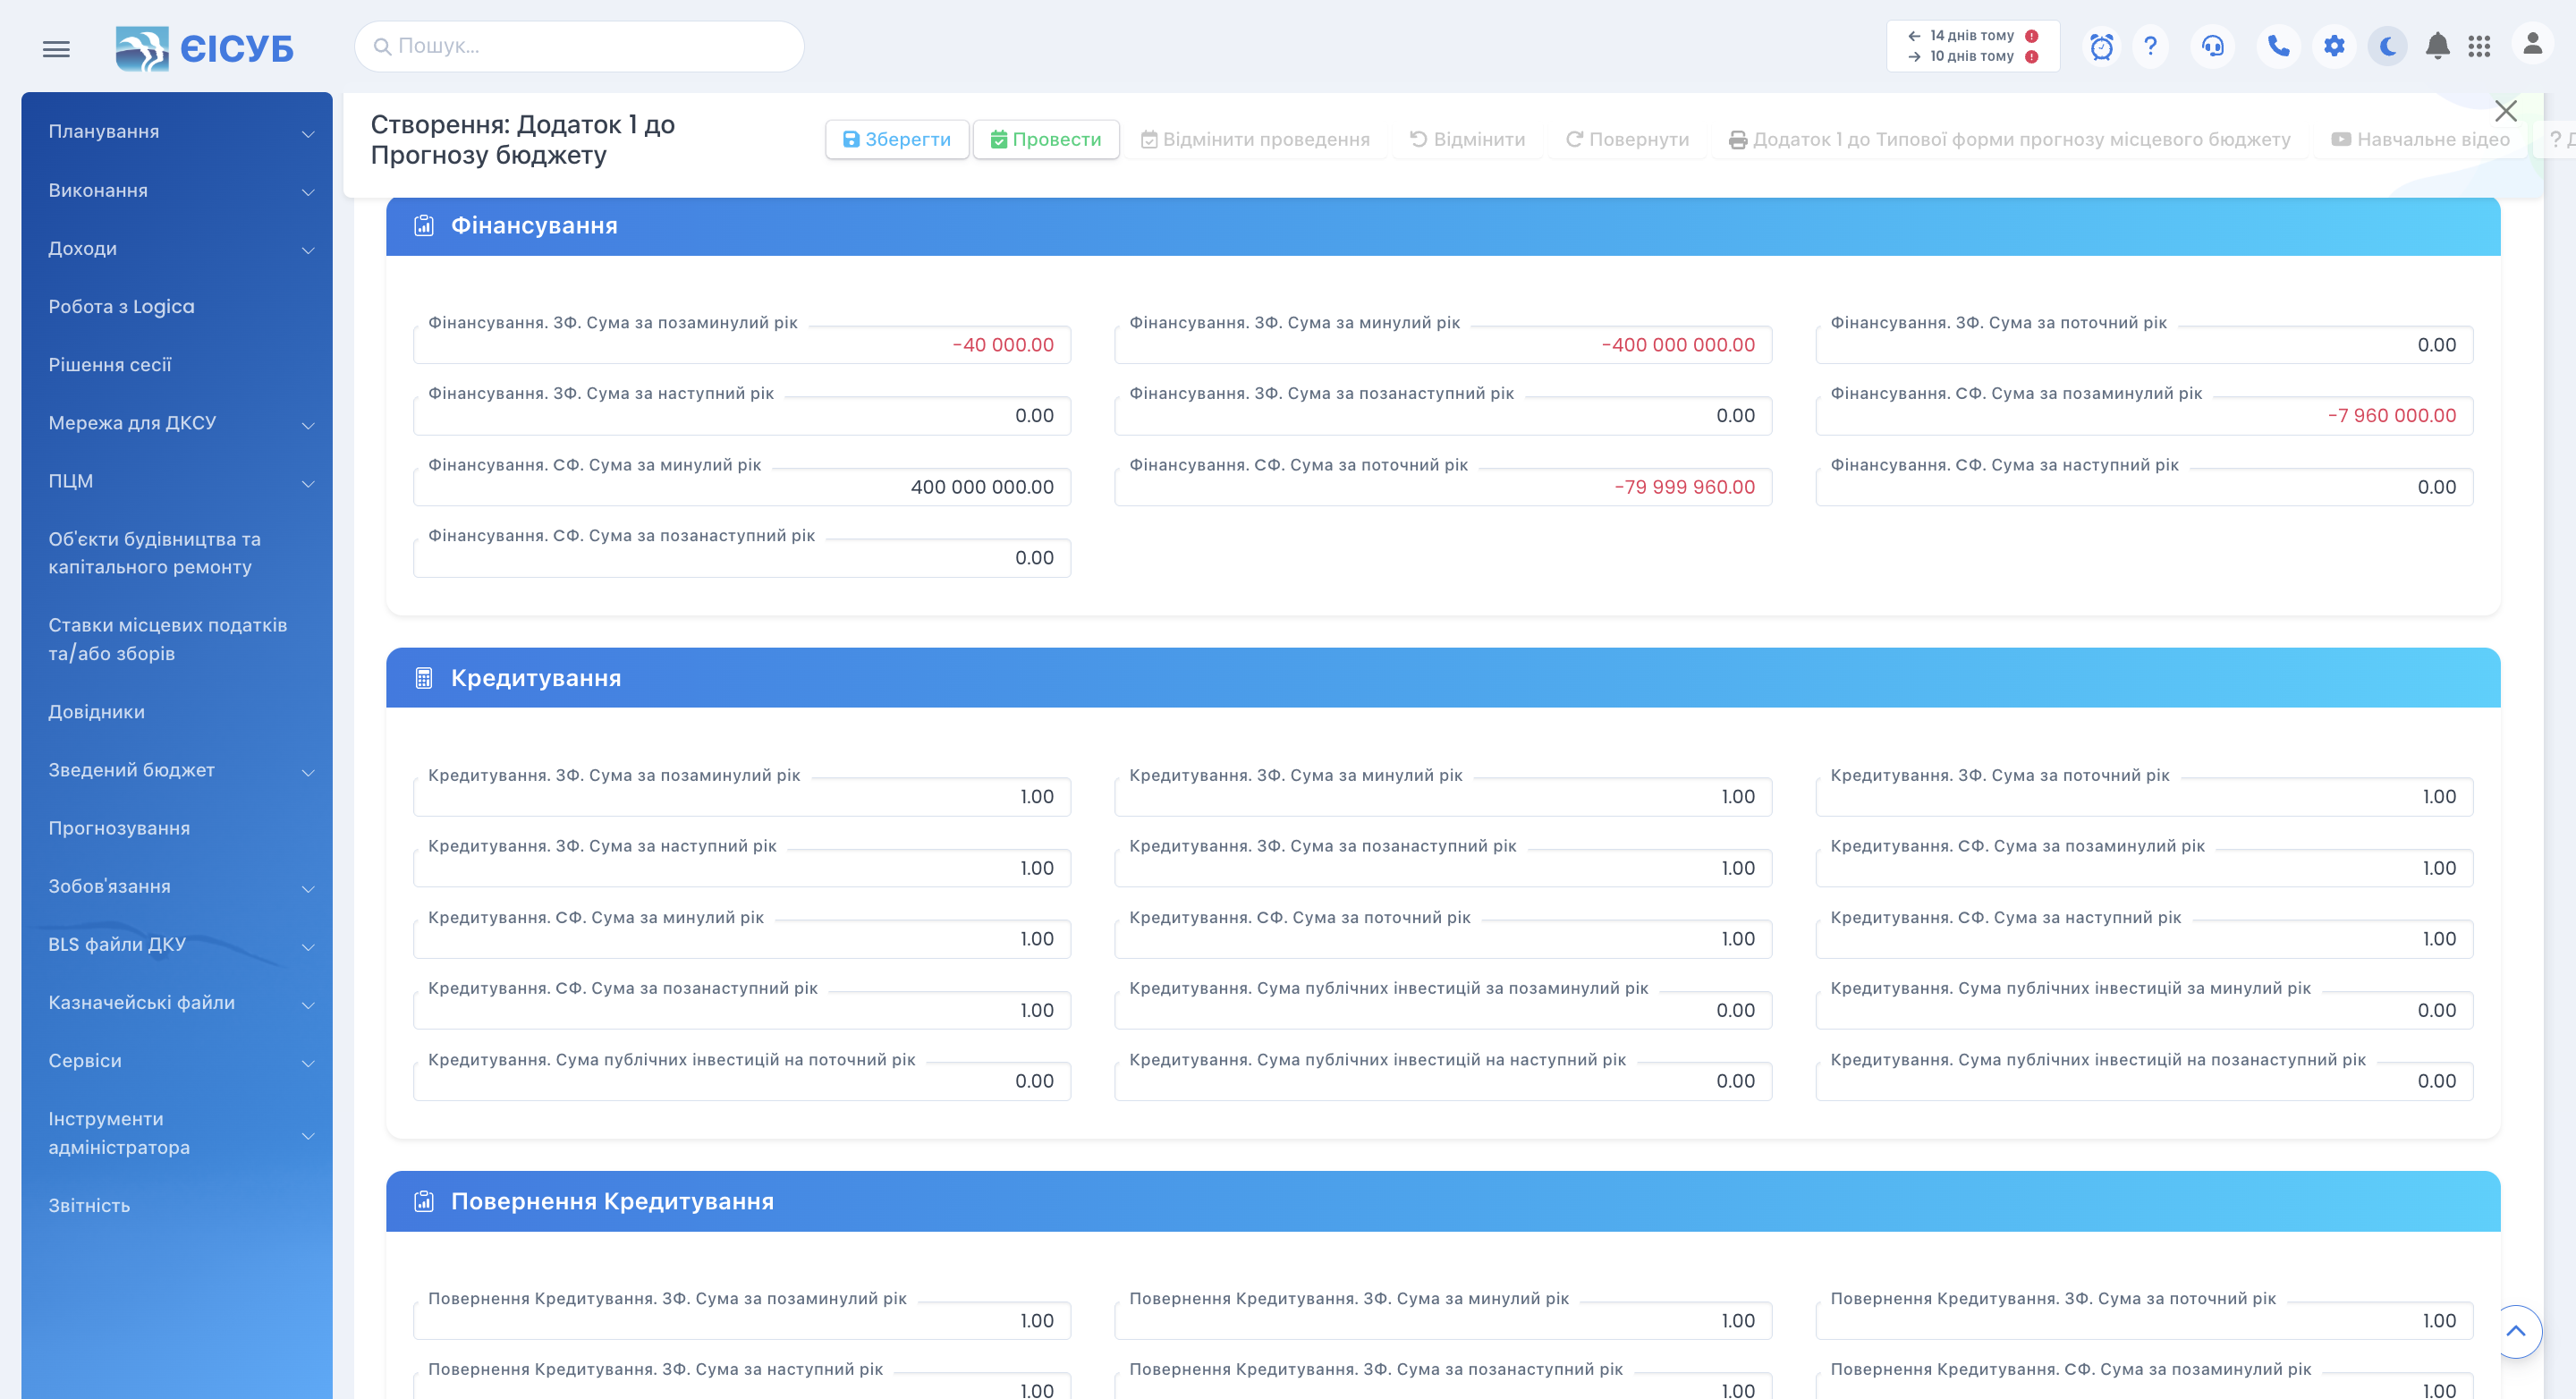Expand the Сервіси menu
The width and height of the screenshot is (2576, 1399).
click(x=177, y=1060)
